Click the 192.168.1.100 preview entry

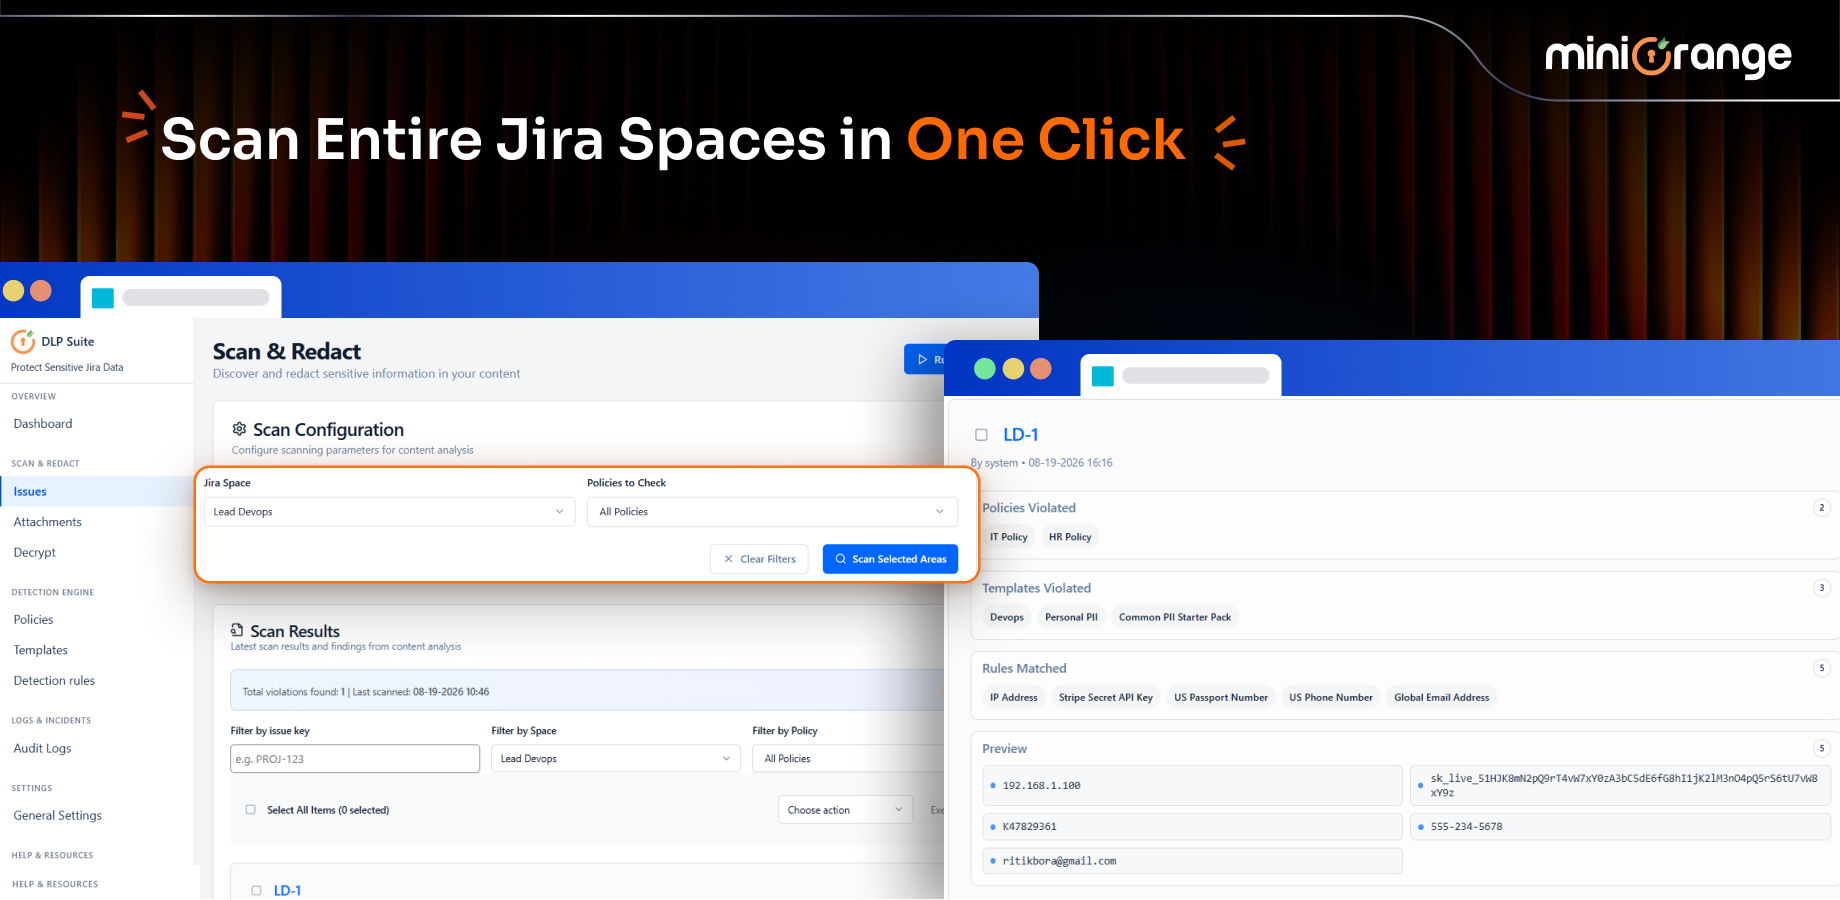[1192, 786]
